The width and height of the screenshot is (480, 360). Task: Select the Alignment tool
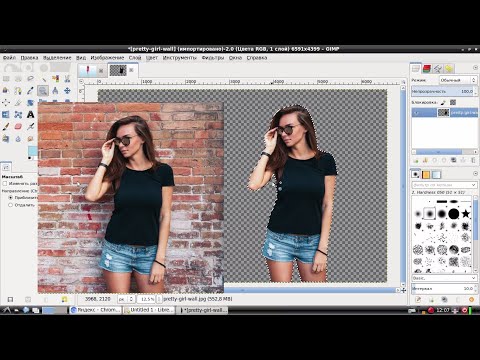pos(6,103)
